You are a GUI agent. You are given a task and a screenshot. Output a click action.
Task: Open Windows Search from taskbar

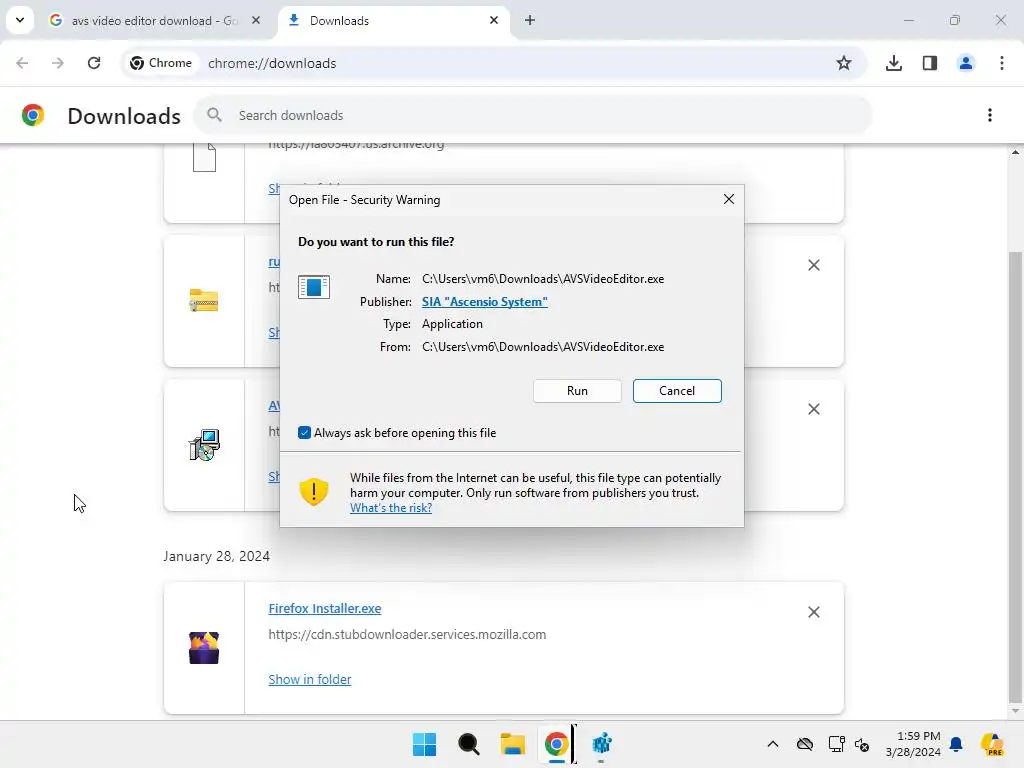468,744
